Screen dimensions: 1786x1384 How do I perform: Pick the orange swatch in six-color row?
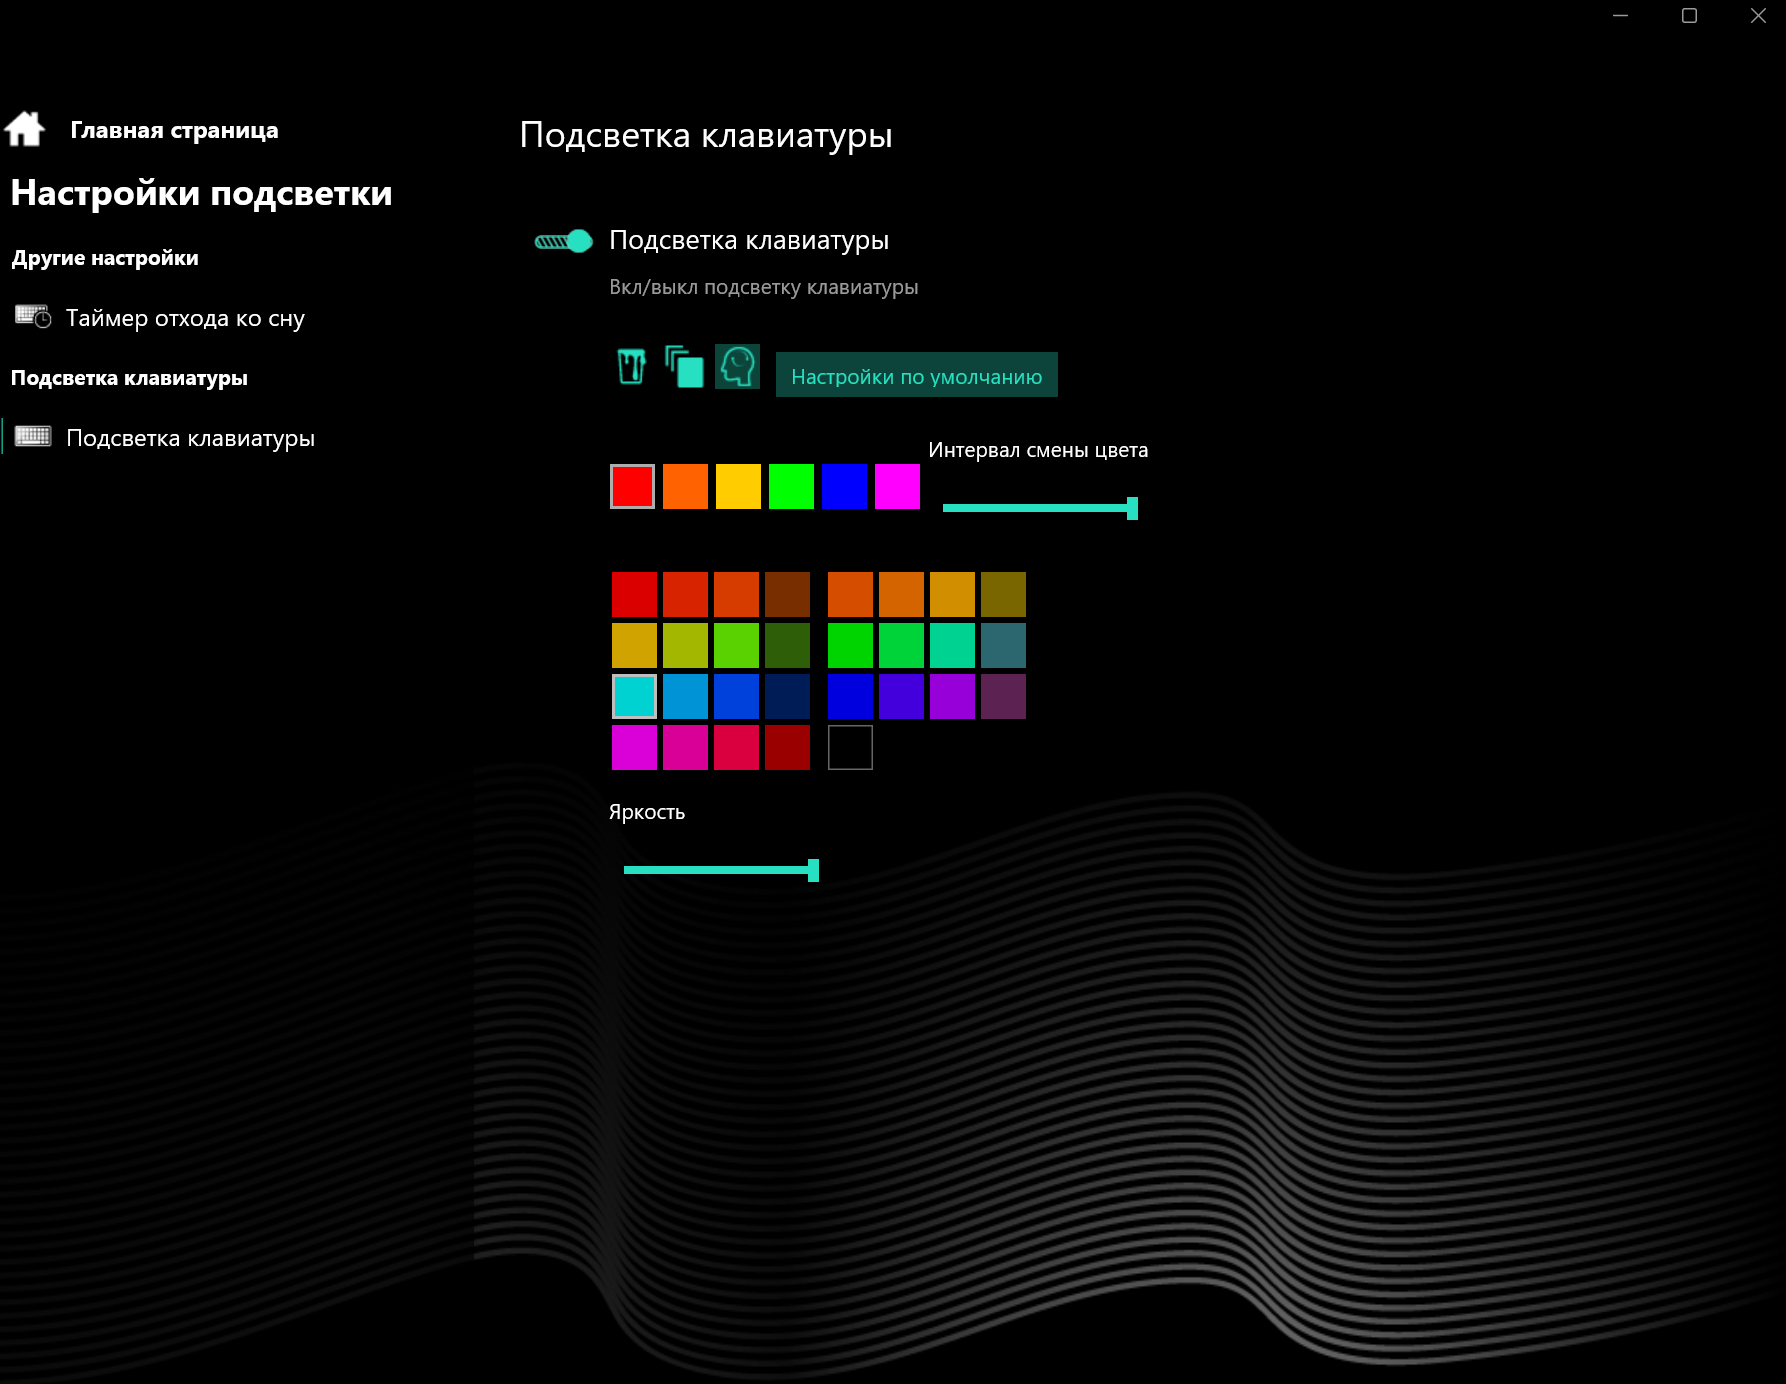[x=686, y=487]
